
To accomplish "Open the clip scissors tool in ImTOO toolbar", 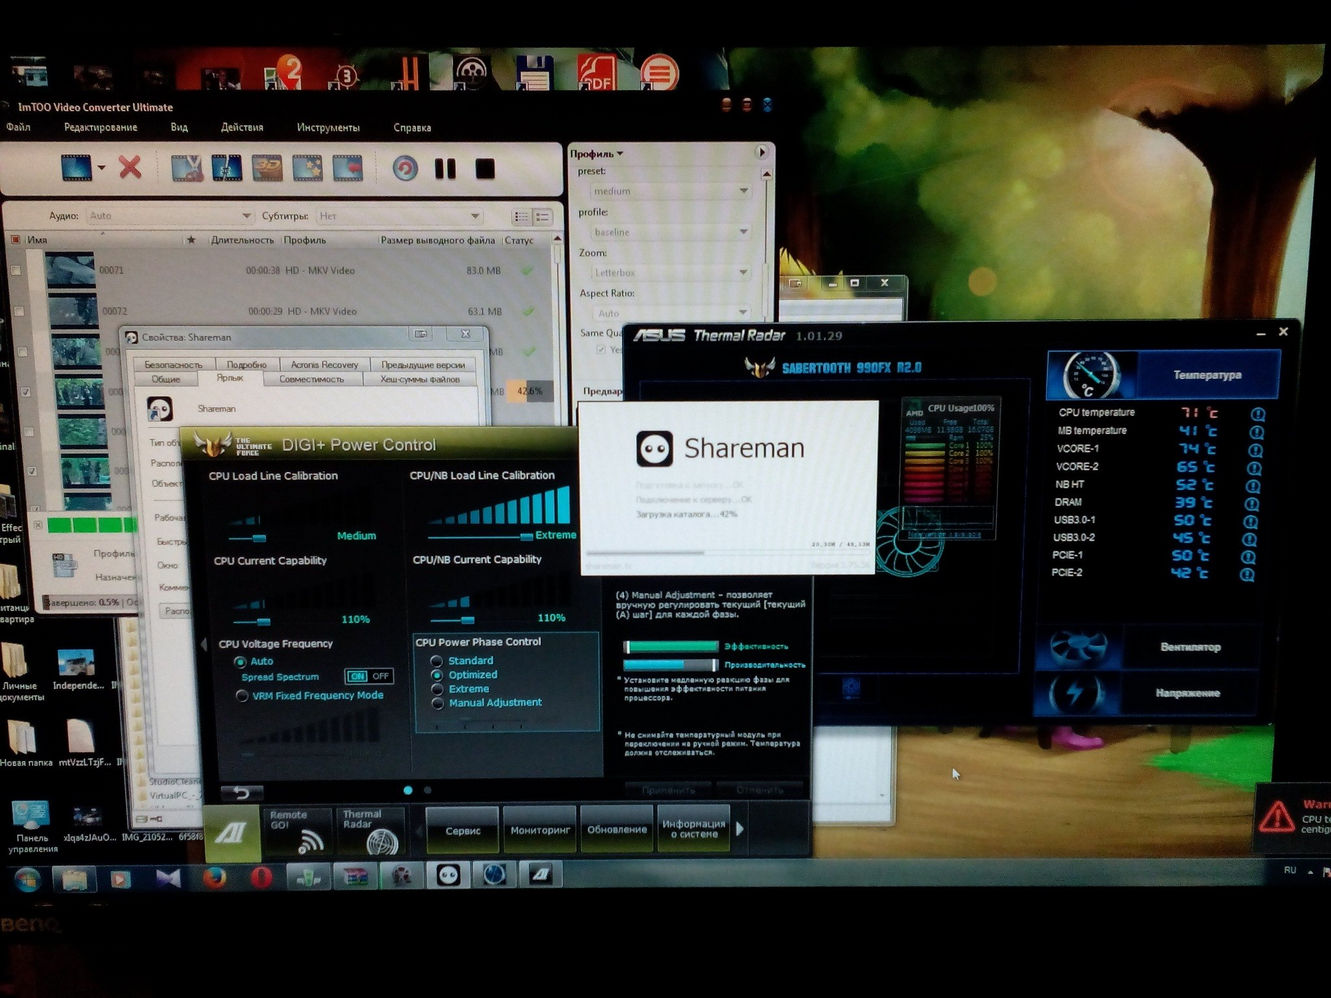I will point(187,168).
